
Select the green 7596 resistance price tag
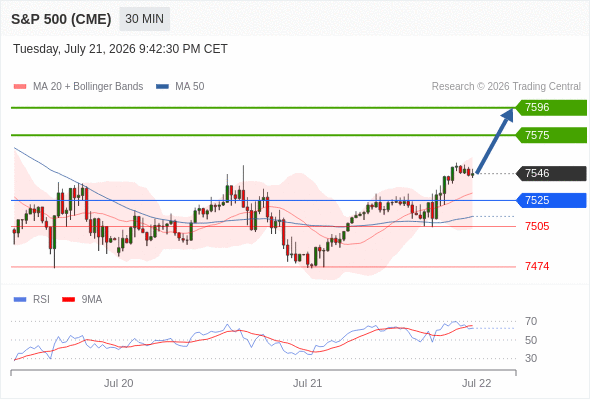[551, 108]
